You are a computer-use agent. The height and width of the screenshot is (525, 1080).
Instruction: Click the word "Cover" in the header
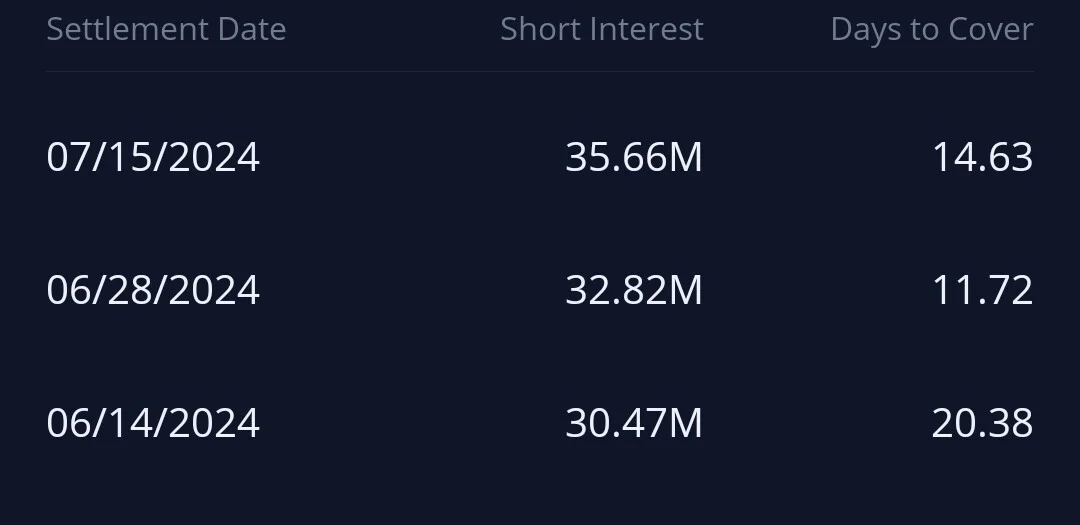click(991, 30)
